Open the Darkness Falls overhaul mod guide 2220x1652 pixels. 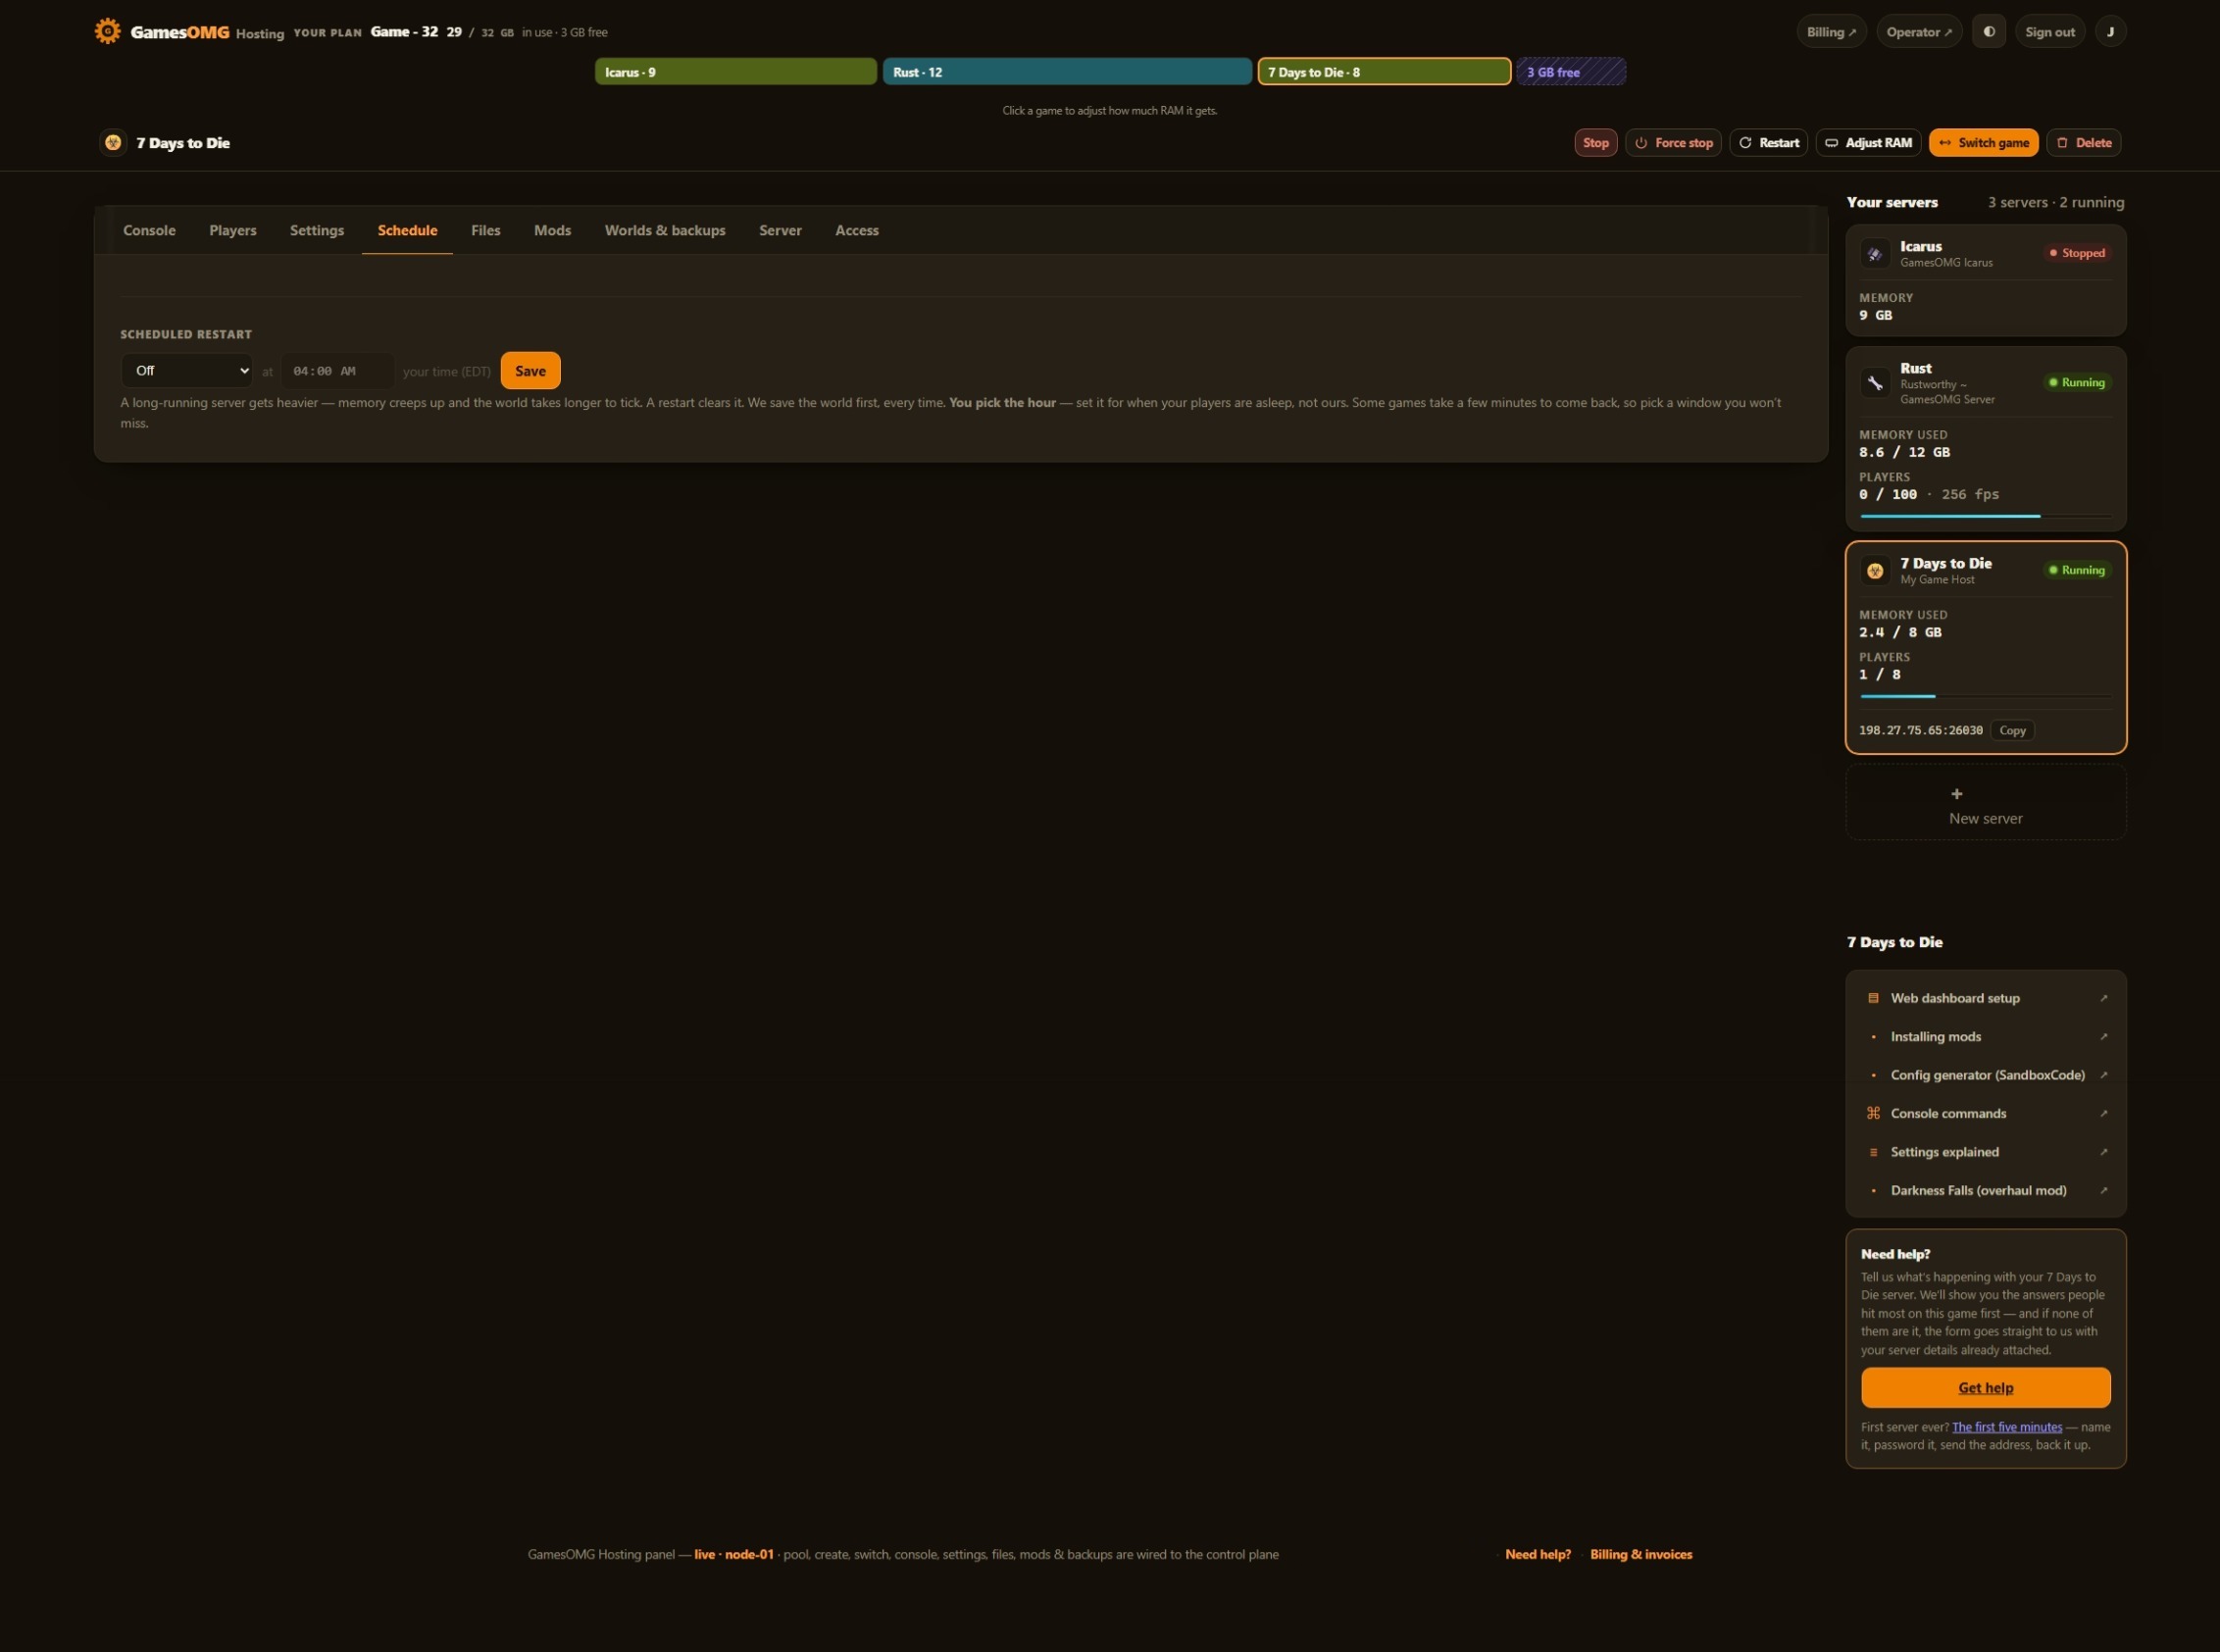tap(1985, 1190)
